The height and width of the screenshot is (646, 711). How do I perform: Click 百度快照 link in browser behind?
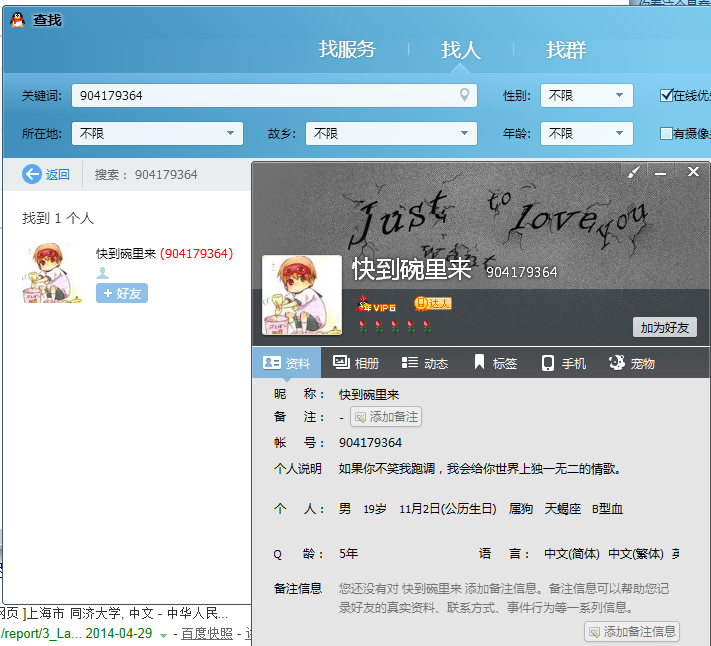tap(207, 634)
